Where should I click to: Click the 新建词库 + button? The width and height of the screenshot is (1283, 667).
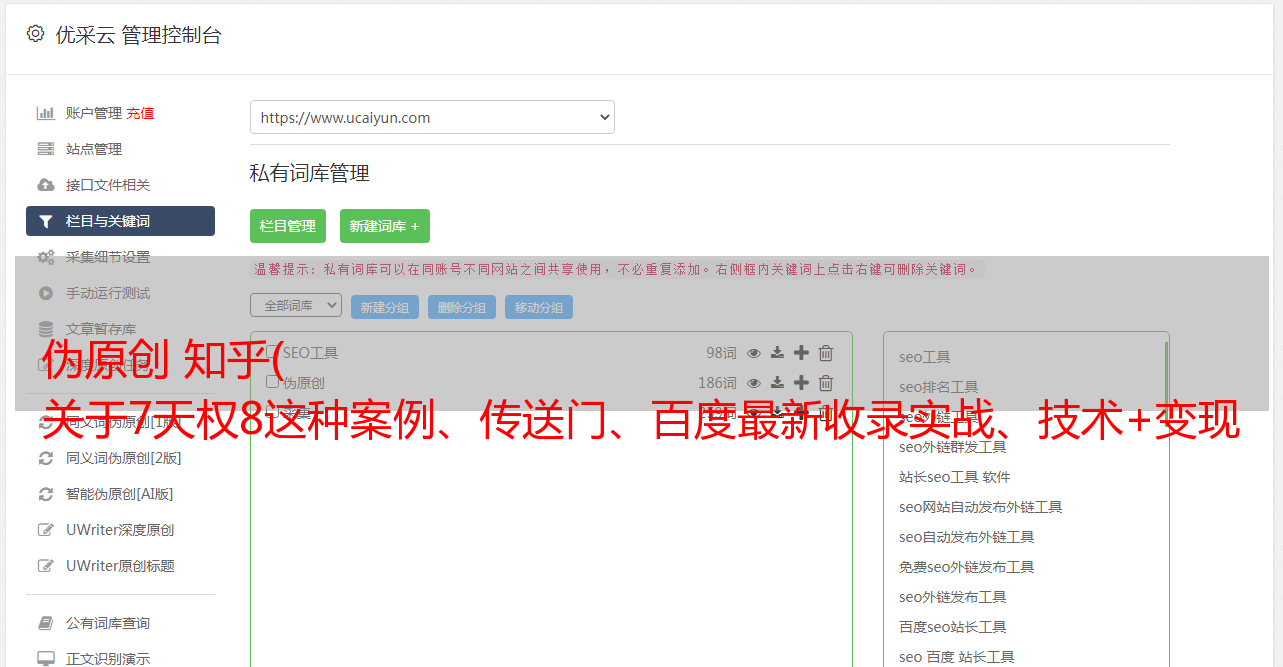[385, 226]
